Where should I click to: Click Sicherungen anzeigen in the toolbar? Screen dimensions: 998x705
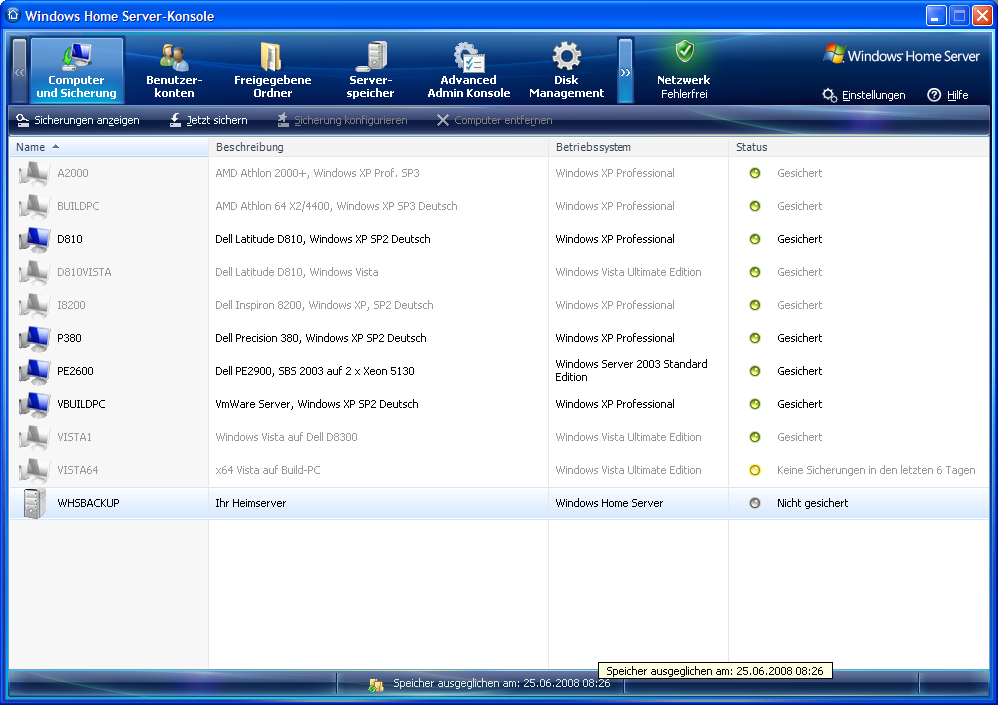[78, 120]
